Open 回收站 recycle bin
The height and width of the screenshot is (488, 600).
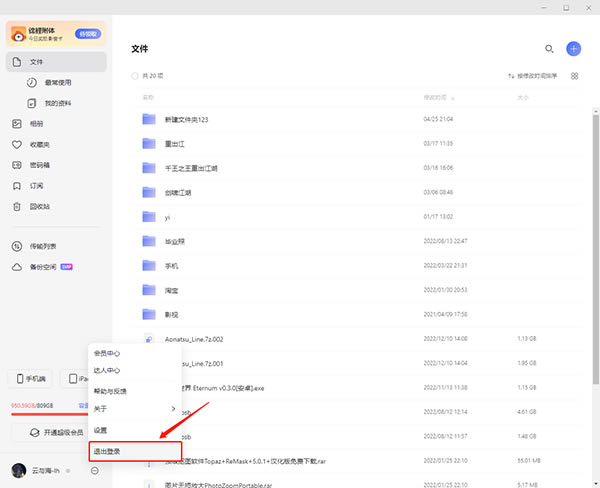(38, 206)
